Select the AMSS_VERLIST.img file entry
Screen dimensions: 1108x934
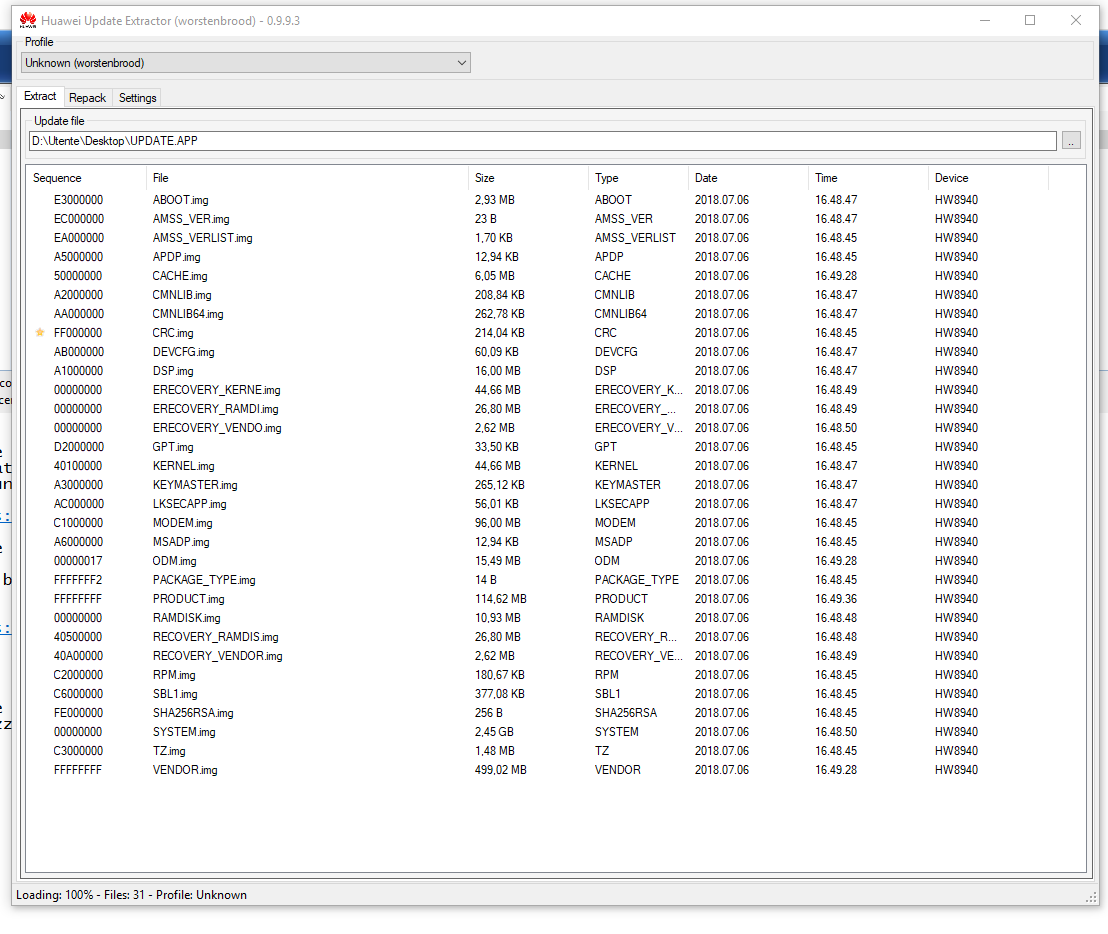pyautogui.click(x=202, y=238)
